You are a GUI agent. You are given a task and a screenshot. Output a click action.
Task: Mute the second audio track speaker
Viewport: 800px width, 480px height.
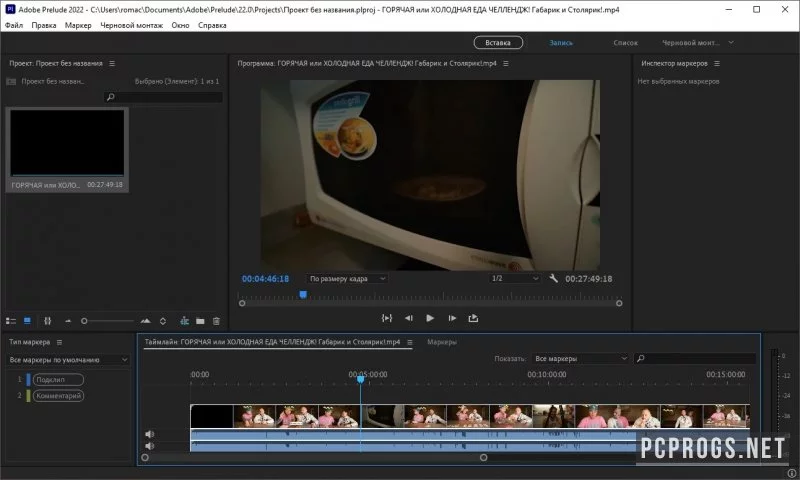(149, 446)
